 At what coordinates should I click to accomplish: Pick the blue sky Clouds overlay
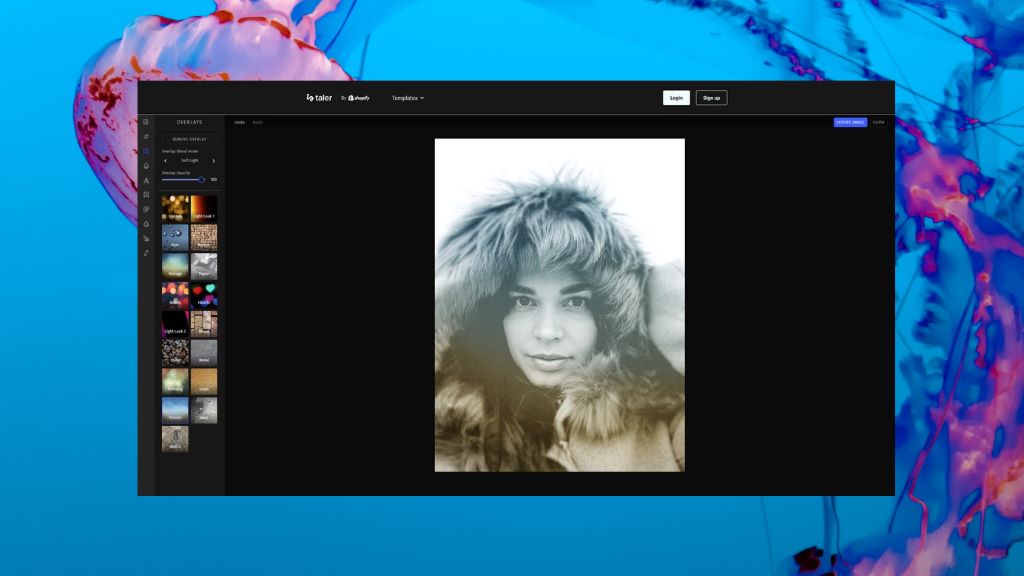(175, 410)
